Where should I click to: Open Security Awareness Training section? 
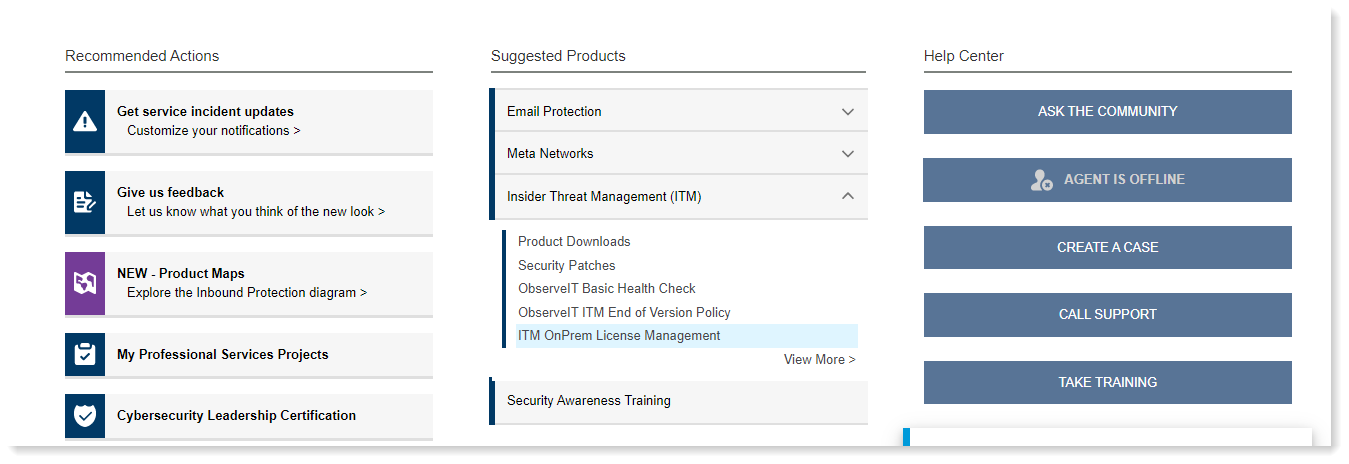click(x=588, y=401)
